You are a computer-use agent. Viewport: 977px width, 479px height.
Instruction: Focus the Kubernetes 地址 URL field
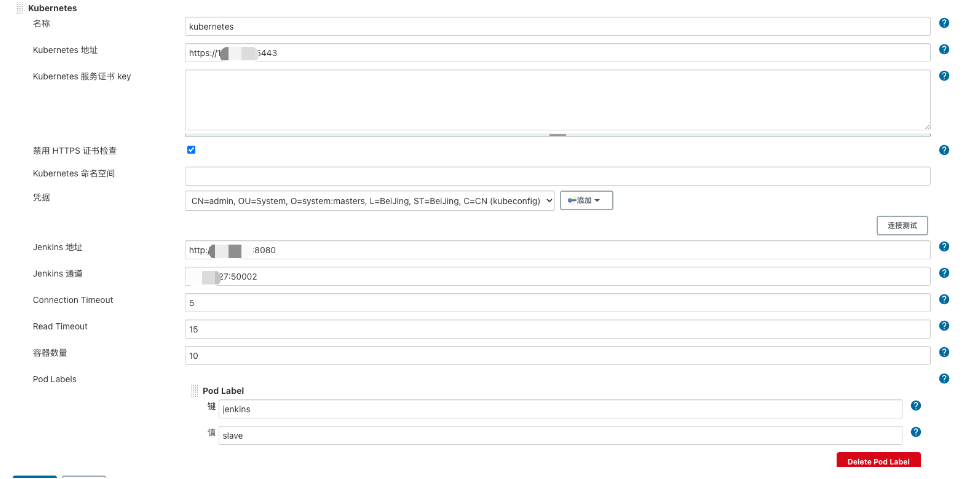(x=558, y=53)
